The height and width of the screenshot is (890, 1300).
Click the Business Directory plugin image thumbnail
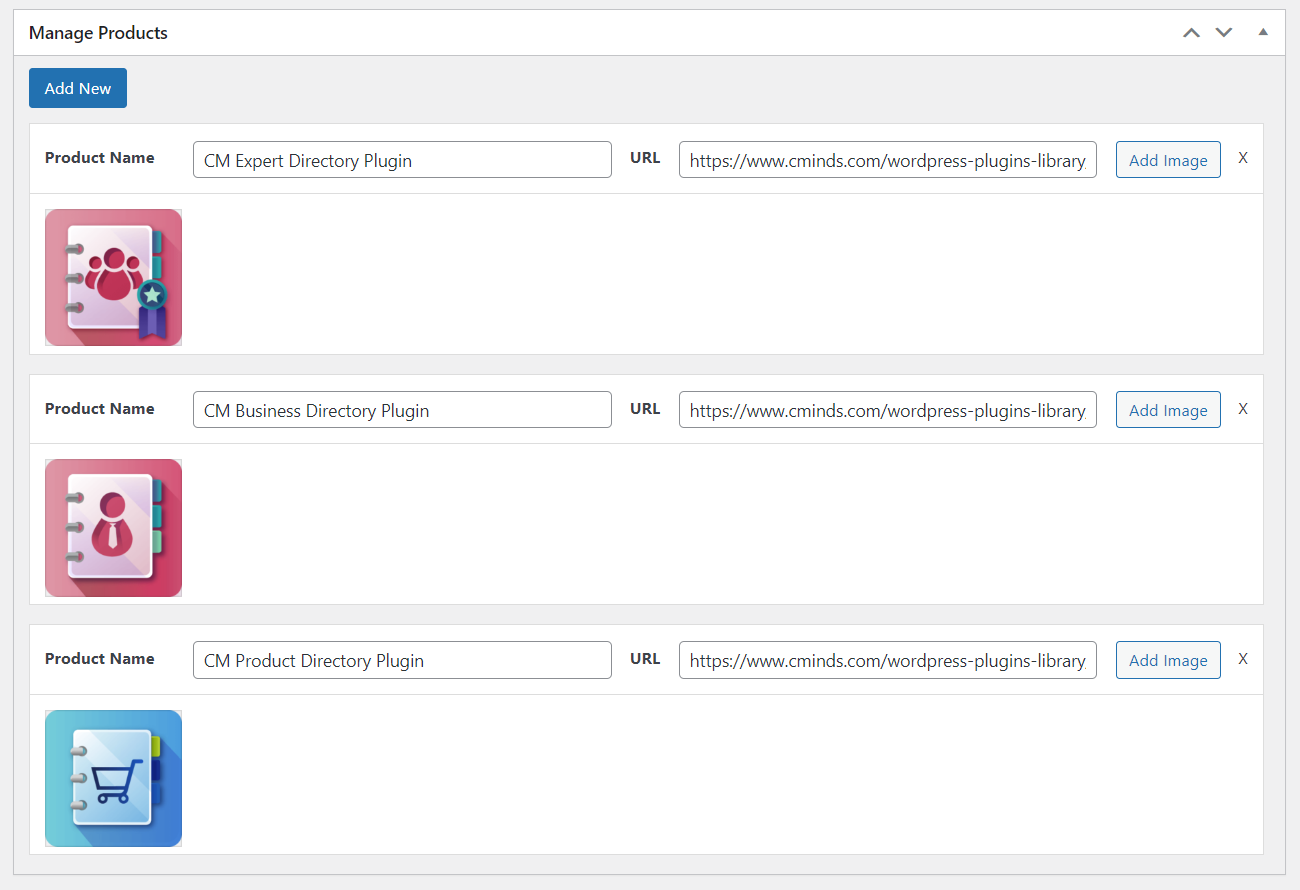click(x=113, y=527)
